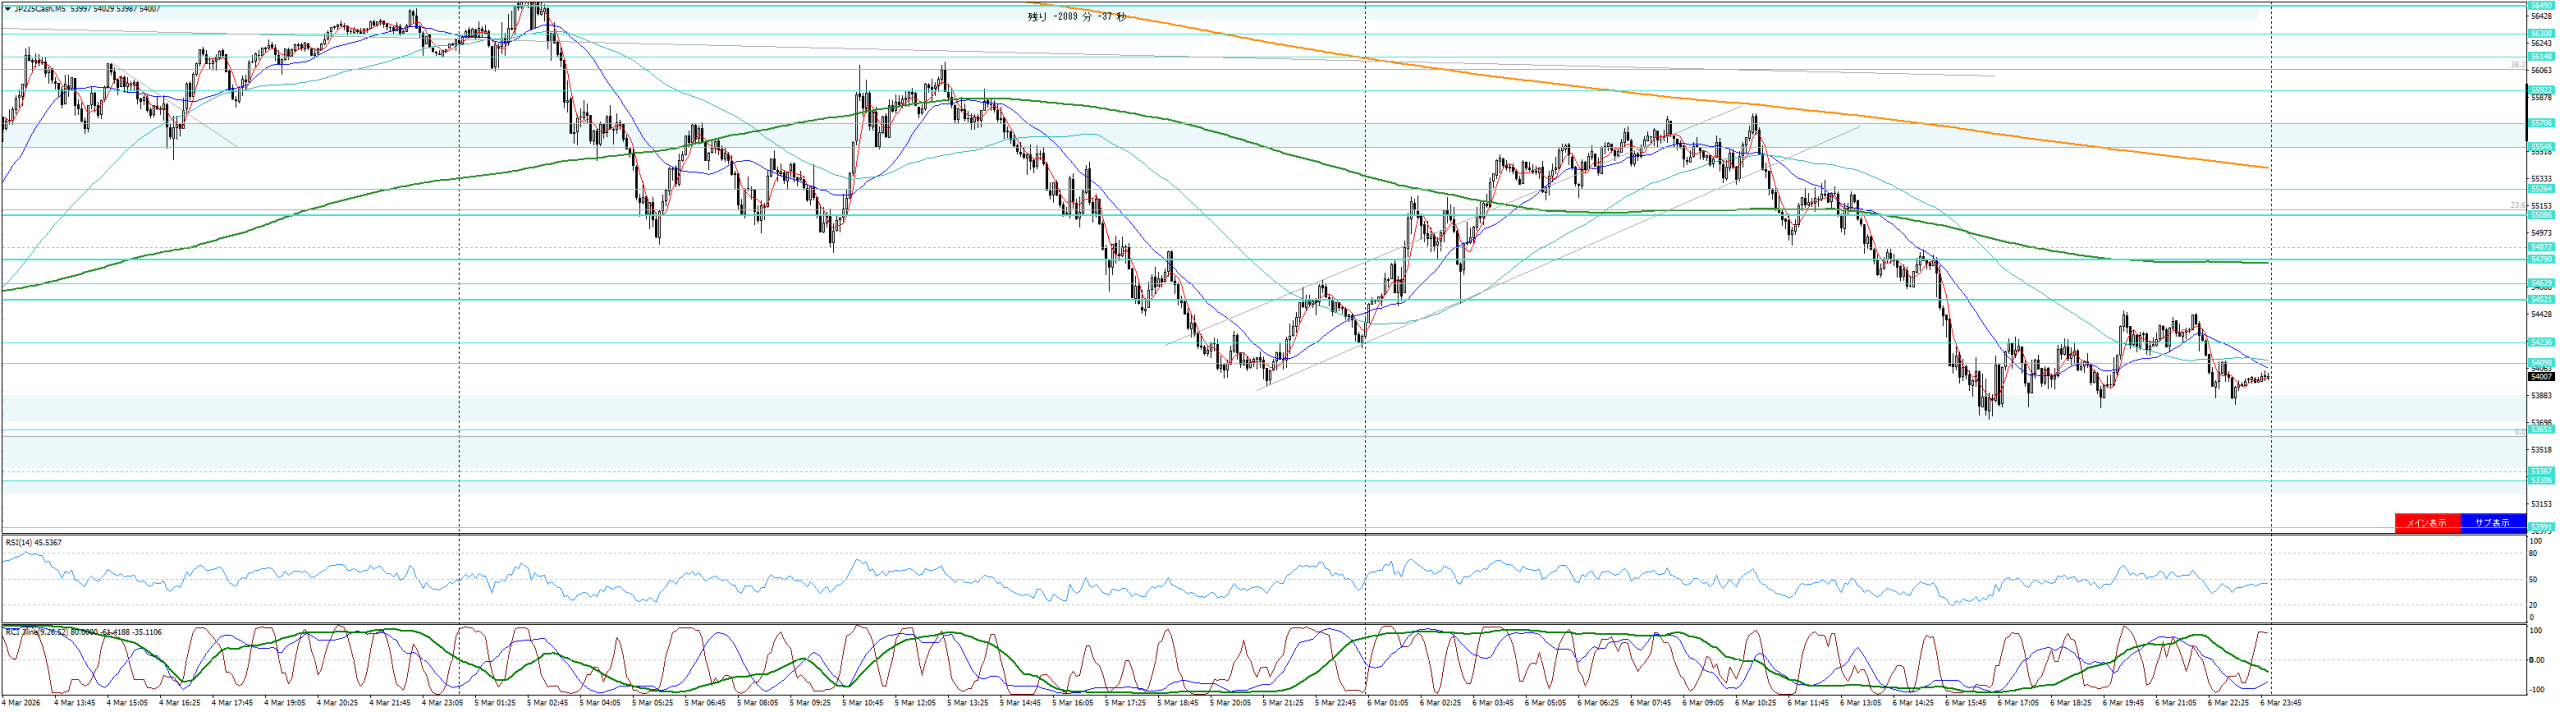Click the blue サブ表示 button
The width and height of the screenshot is (2560, 712).
click(2492, 523)
